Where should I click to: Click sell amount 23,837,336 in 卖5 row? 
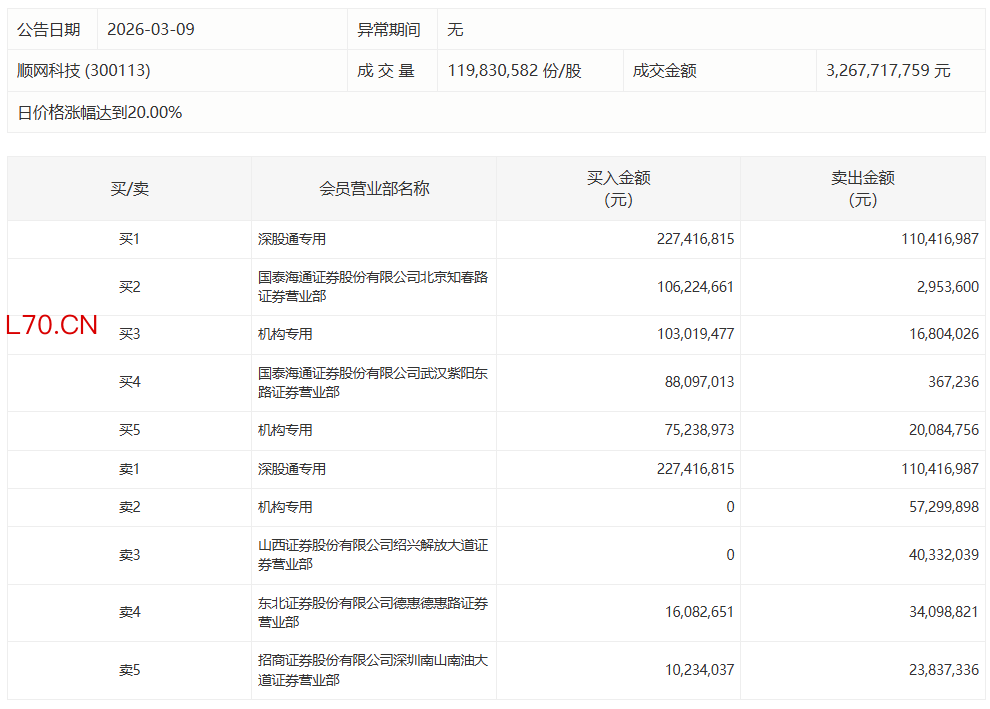[938, 670]
